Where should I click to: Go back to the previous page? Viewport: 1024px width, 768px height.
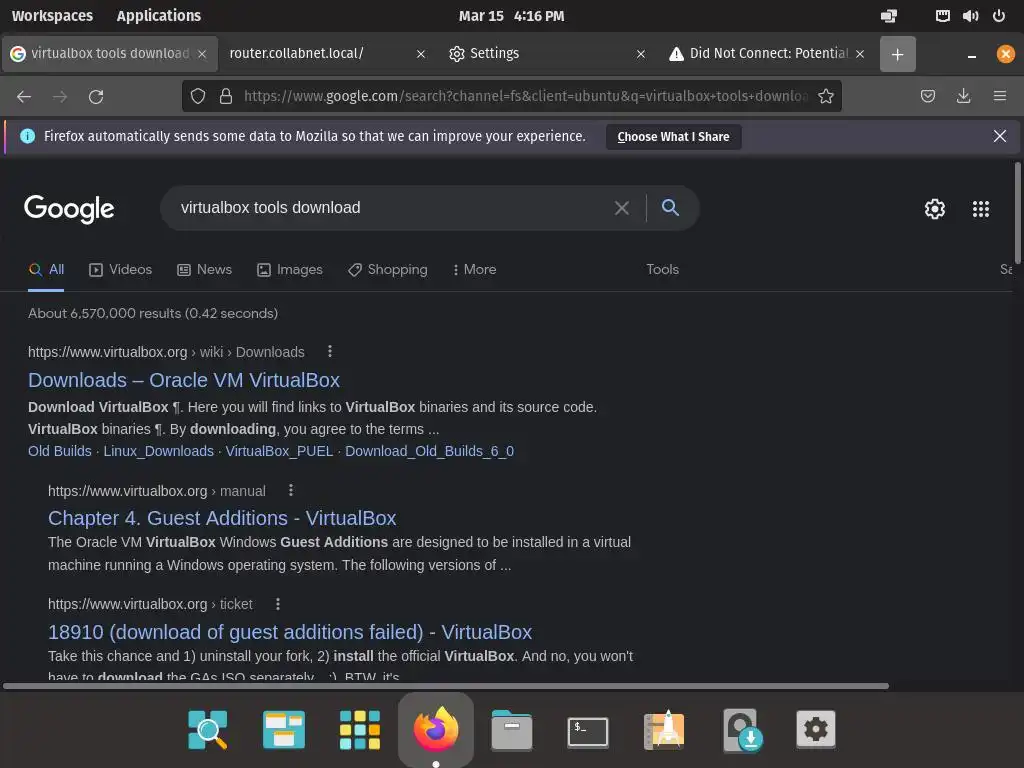pyautogui.click(x=24, y=97)
